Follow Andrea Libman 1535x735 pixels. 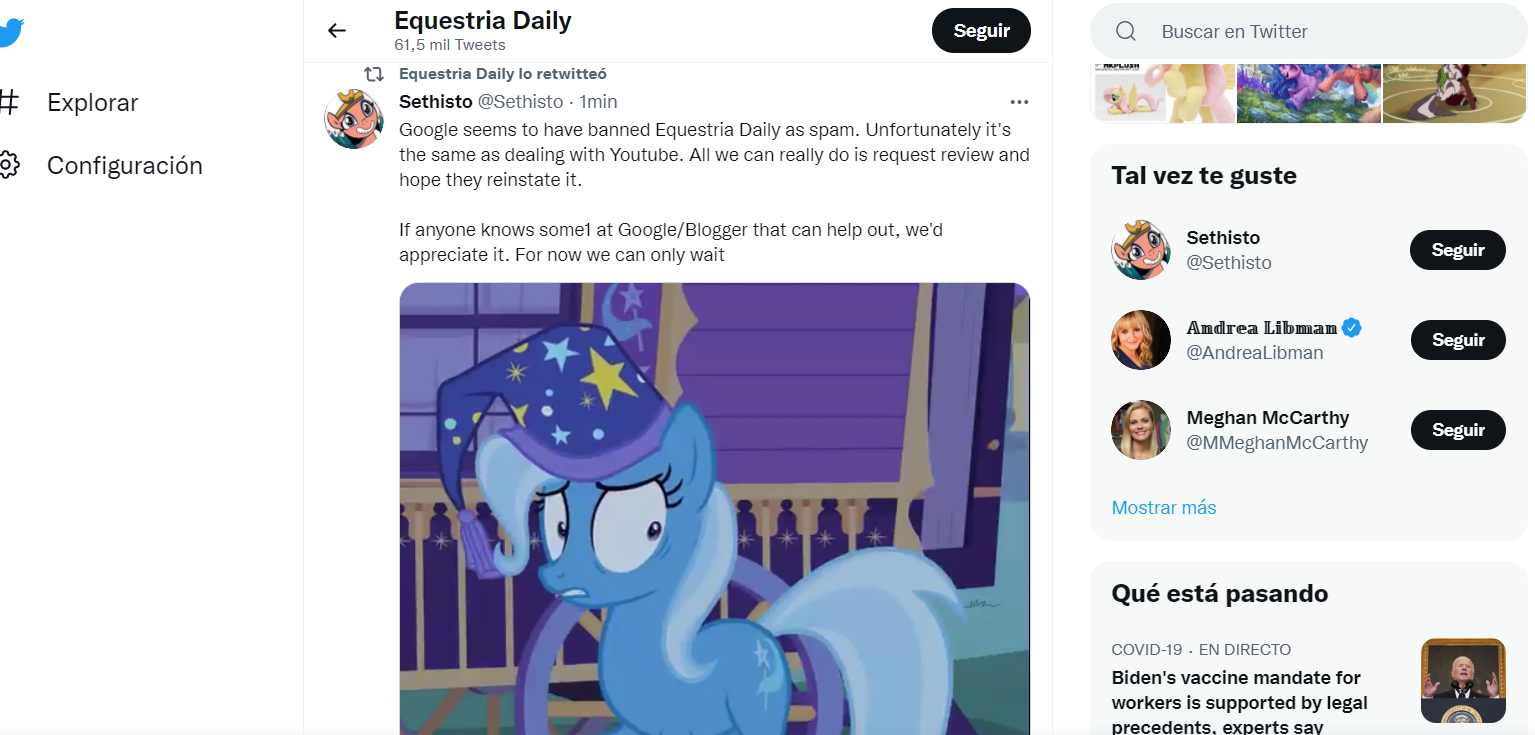point(1457,340)
